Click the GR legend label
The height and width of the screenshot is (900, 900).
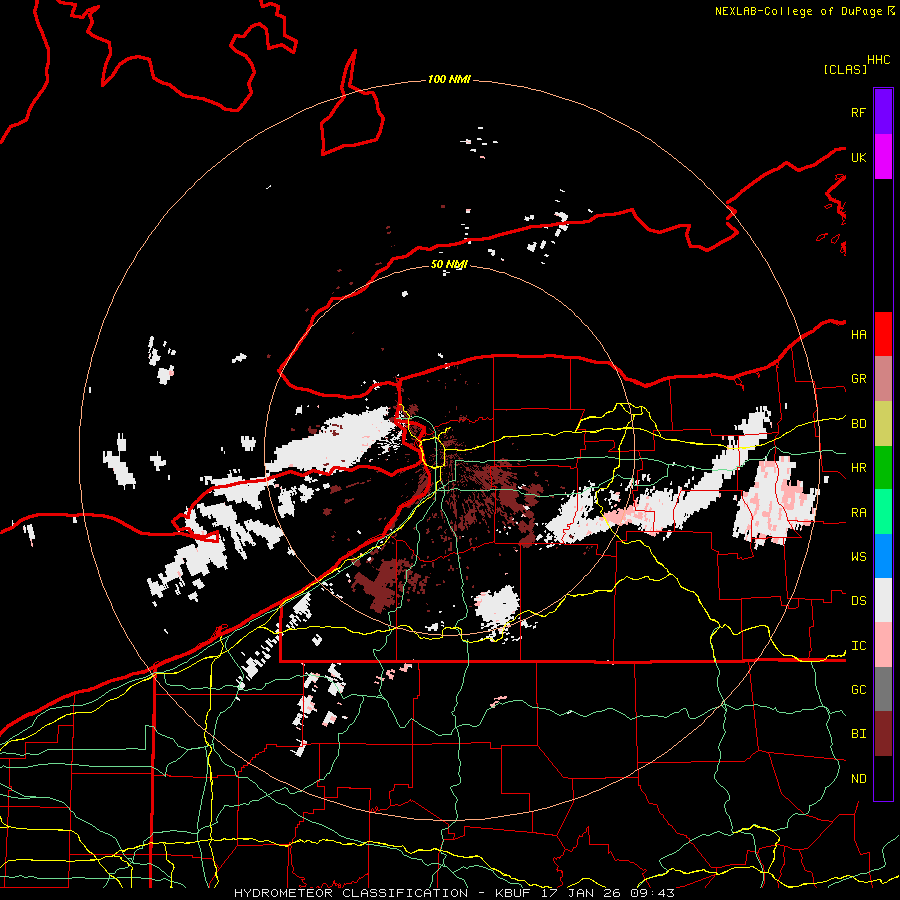click(x=858, y=379)
